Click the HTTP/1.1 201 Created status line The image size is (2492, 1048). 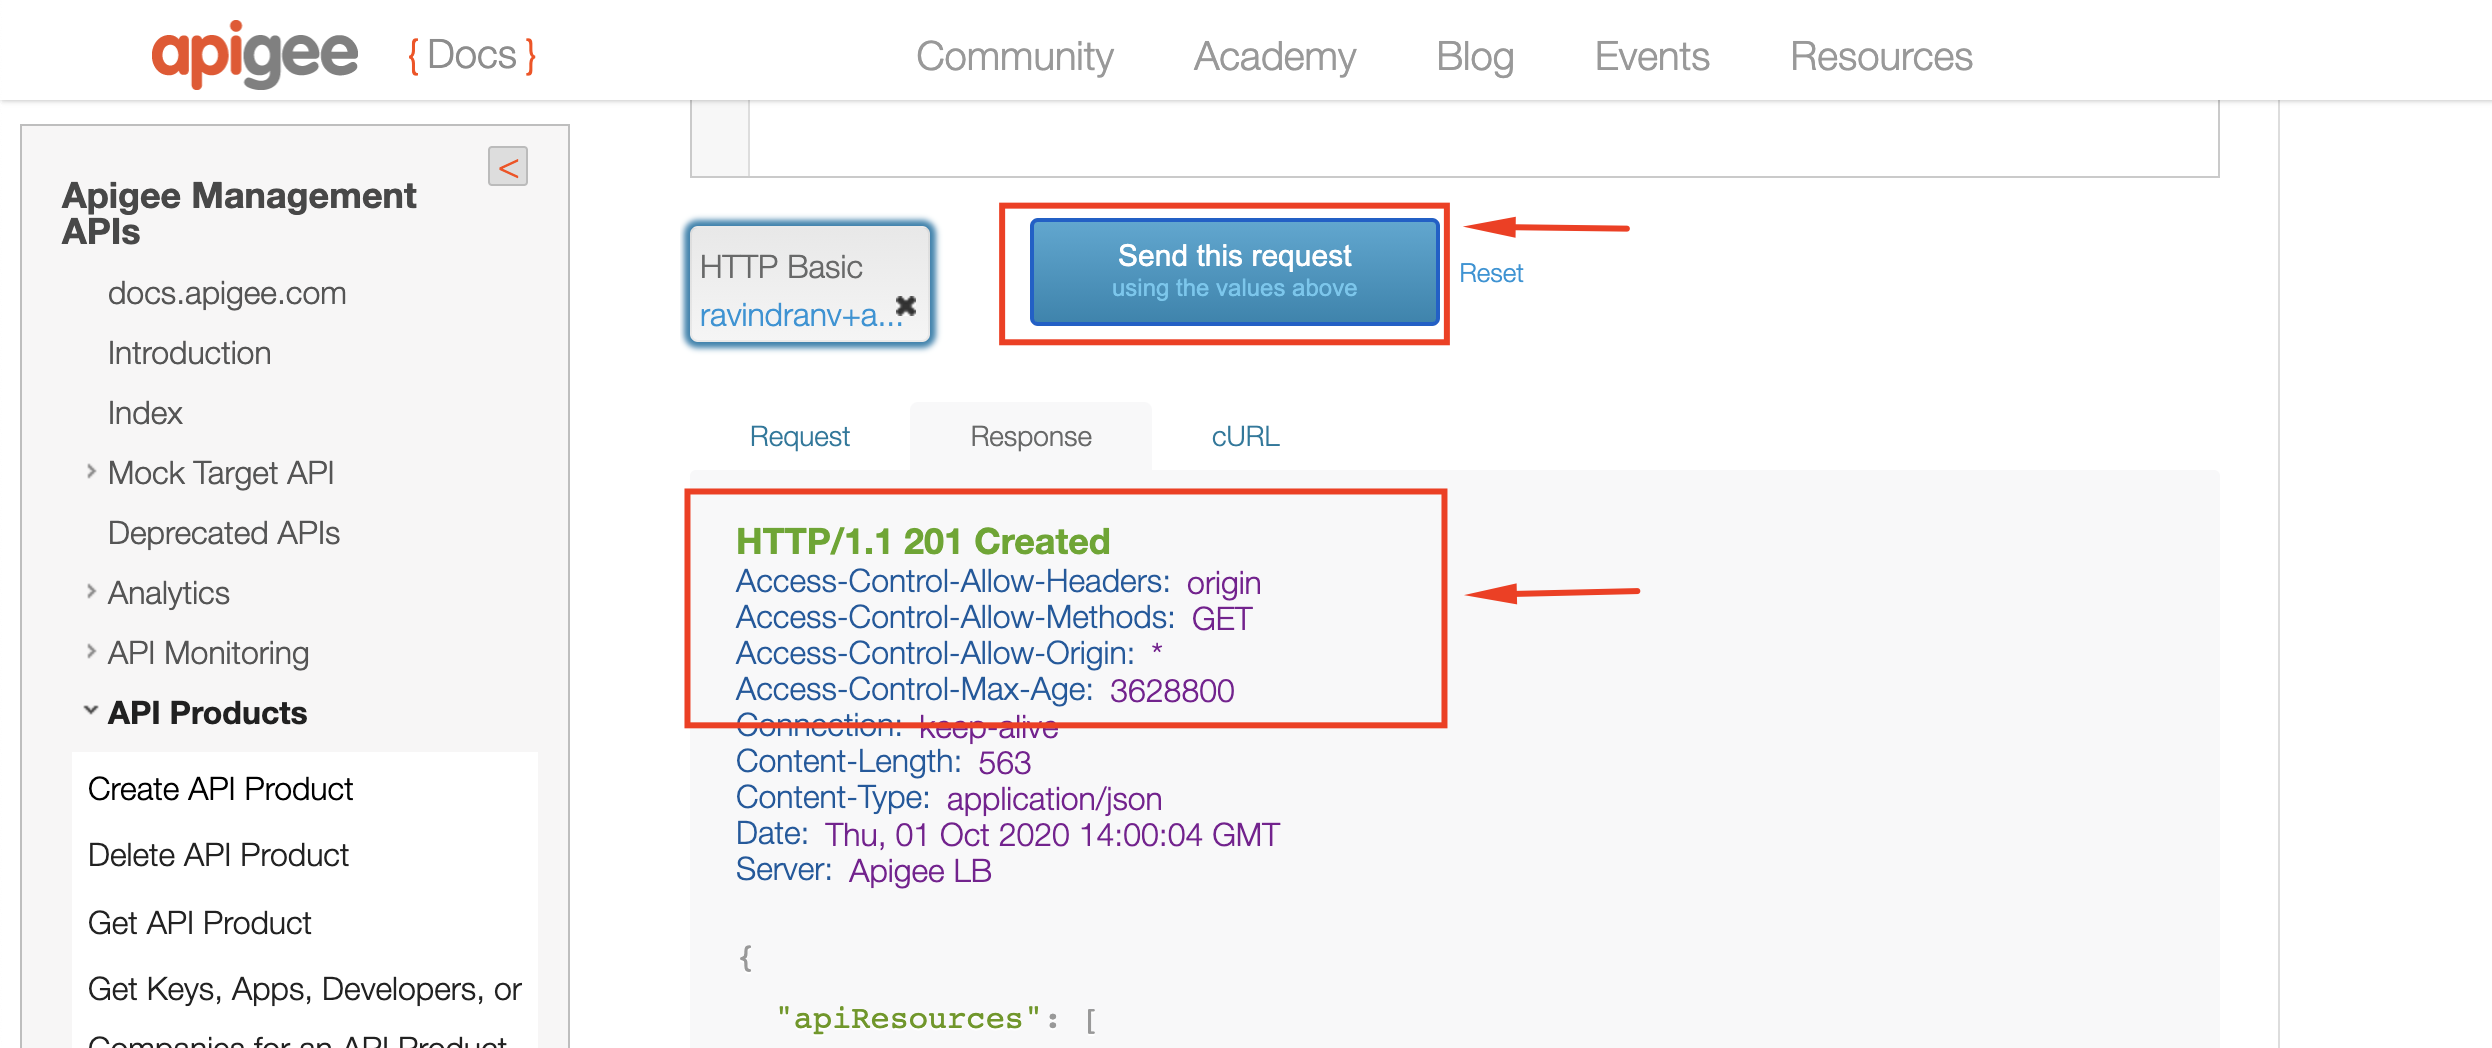pyautogui.click(x=923, y=541)
